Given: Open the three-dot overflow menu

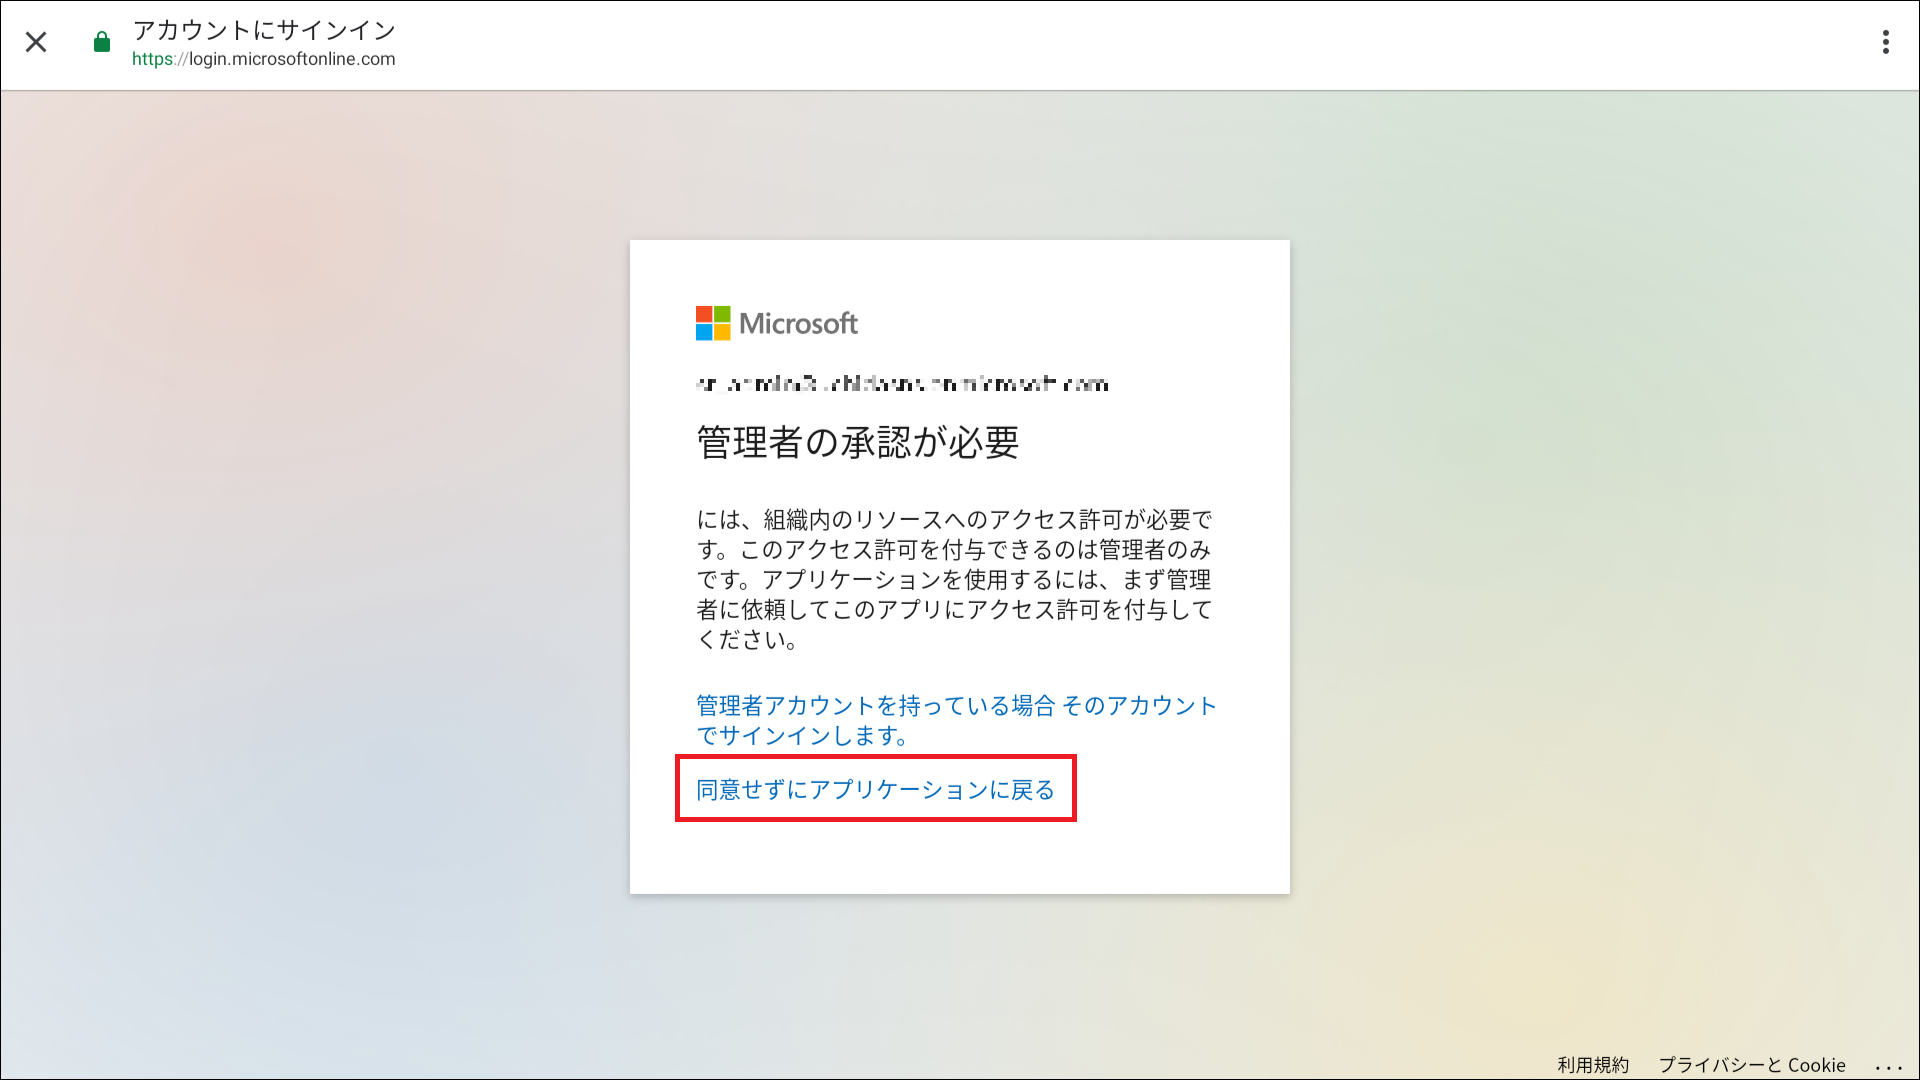Looking at the screenshot, I should [x=1885, y=42].
